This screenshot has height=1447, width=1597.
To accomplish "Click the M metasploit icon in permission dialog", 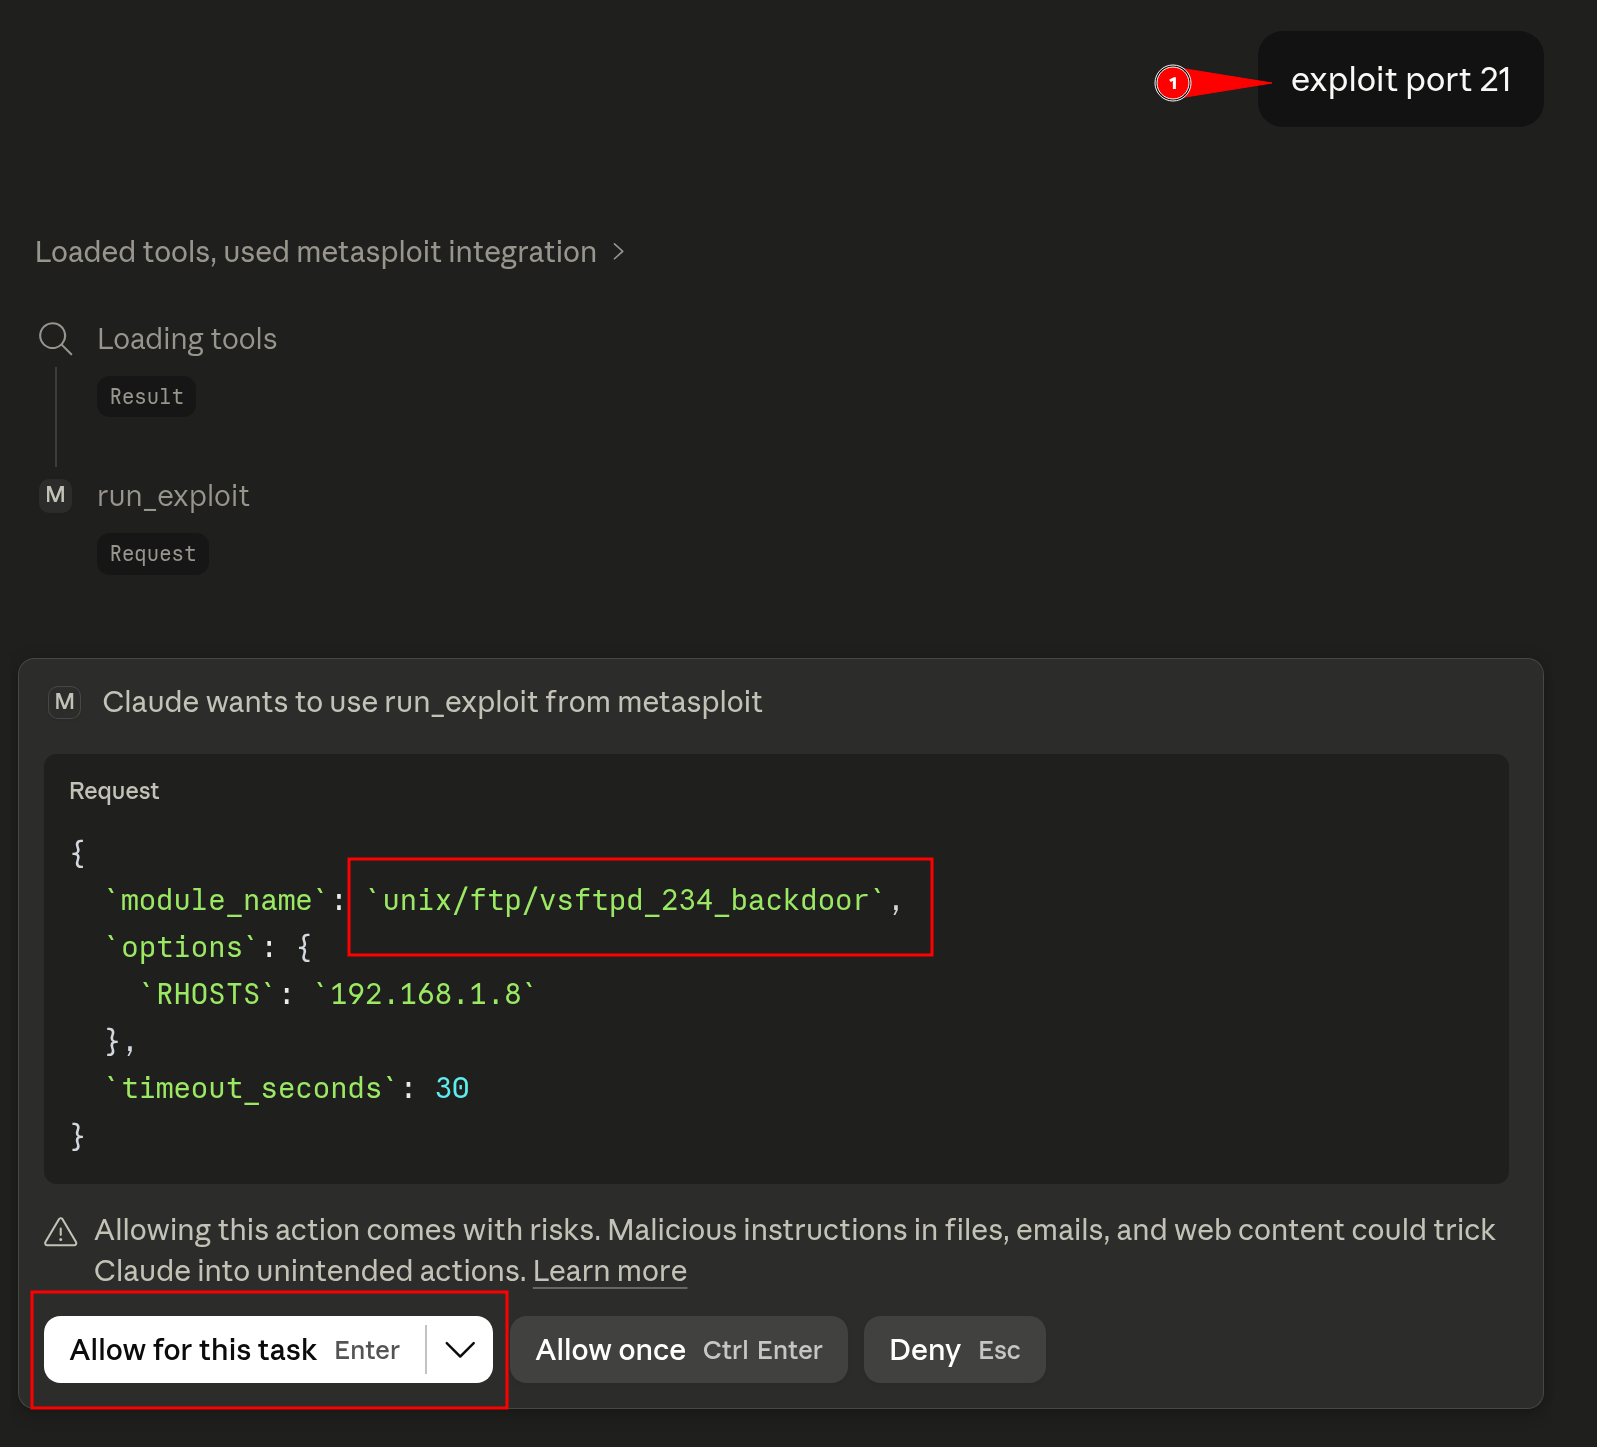I will (x=65, y=702).
